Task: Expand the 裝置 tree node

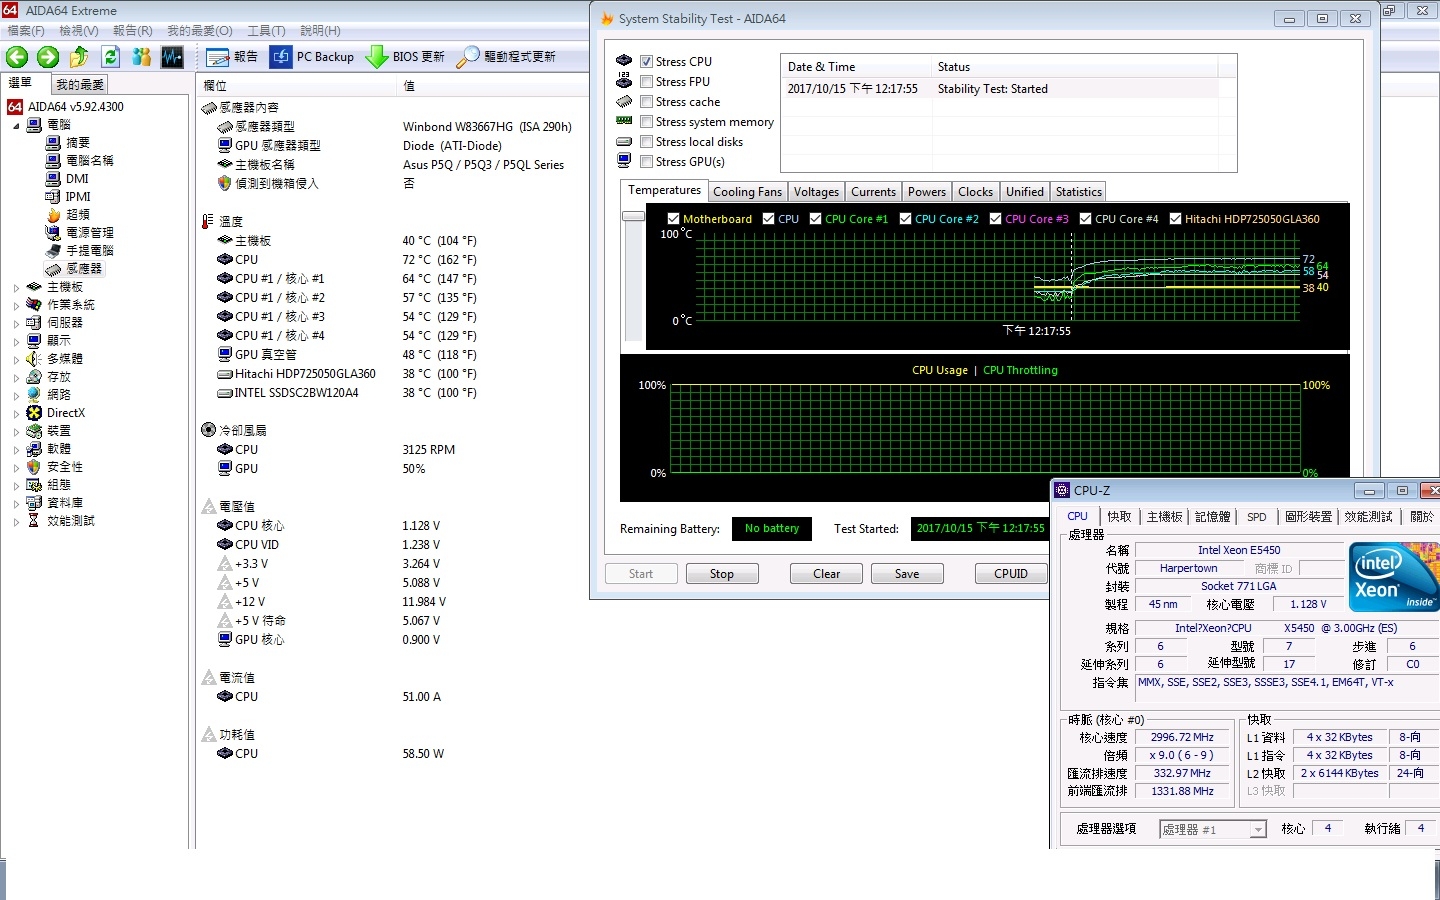Action: pos(16,432)
